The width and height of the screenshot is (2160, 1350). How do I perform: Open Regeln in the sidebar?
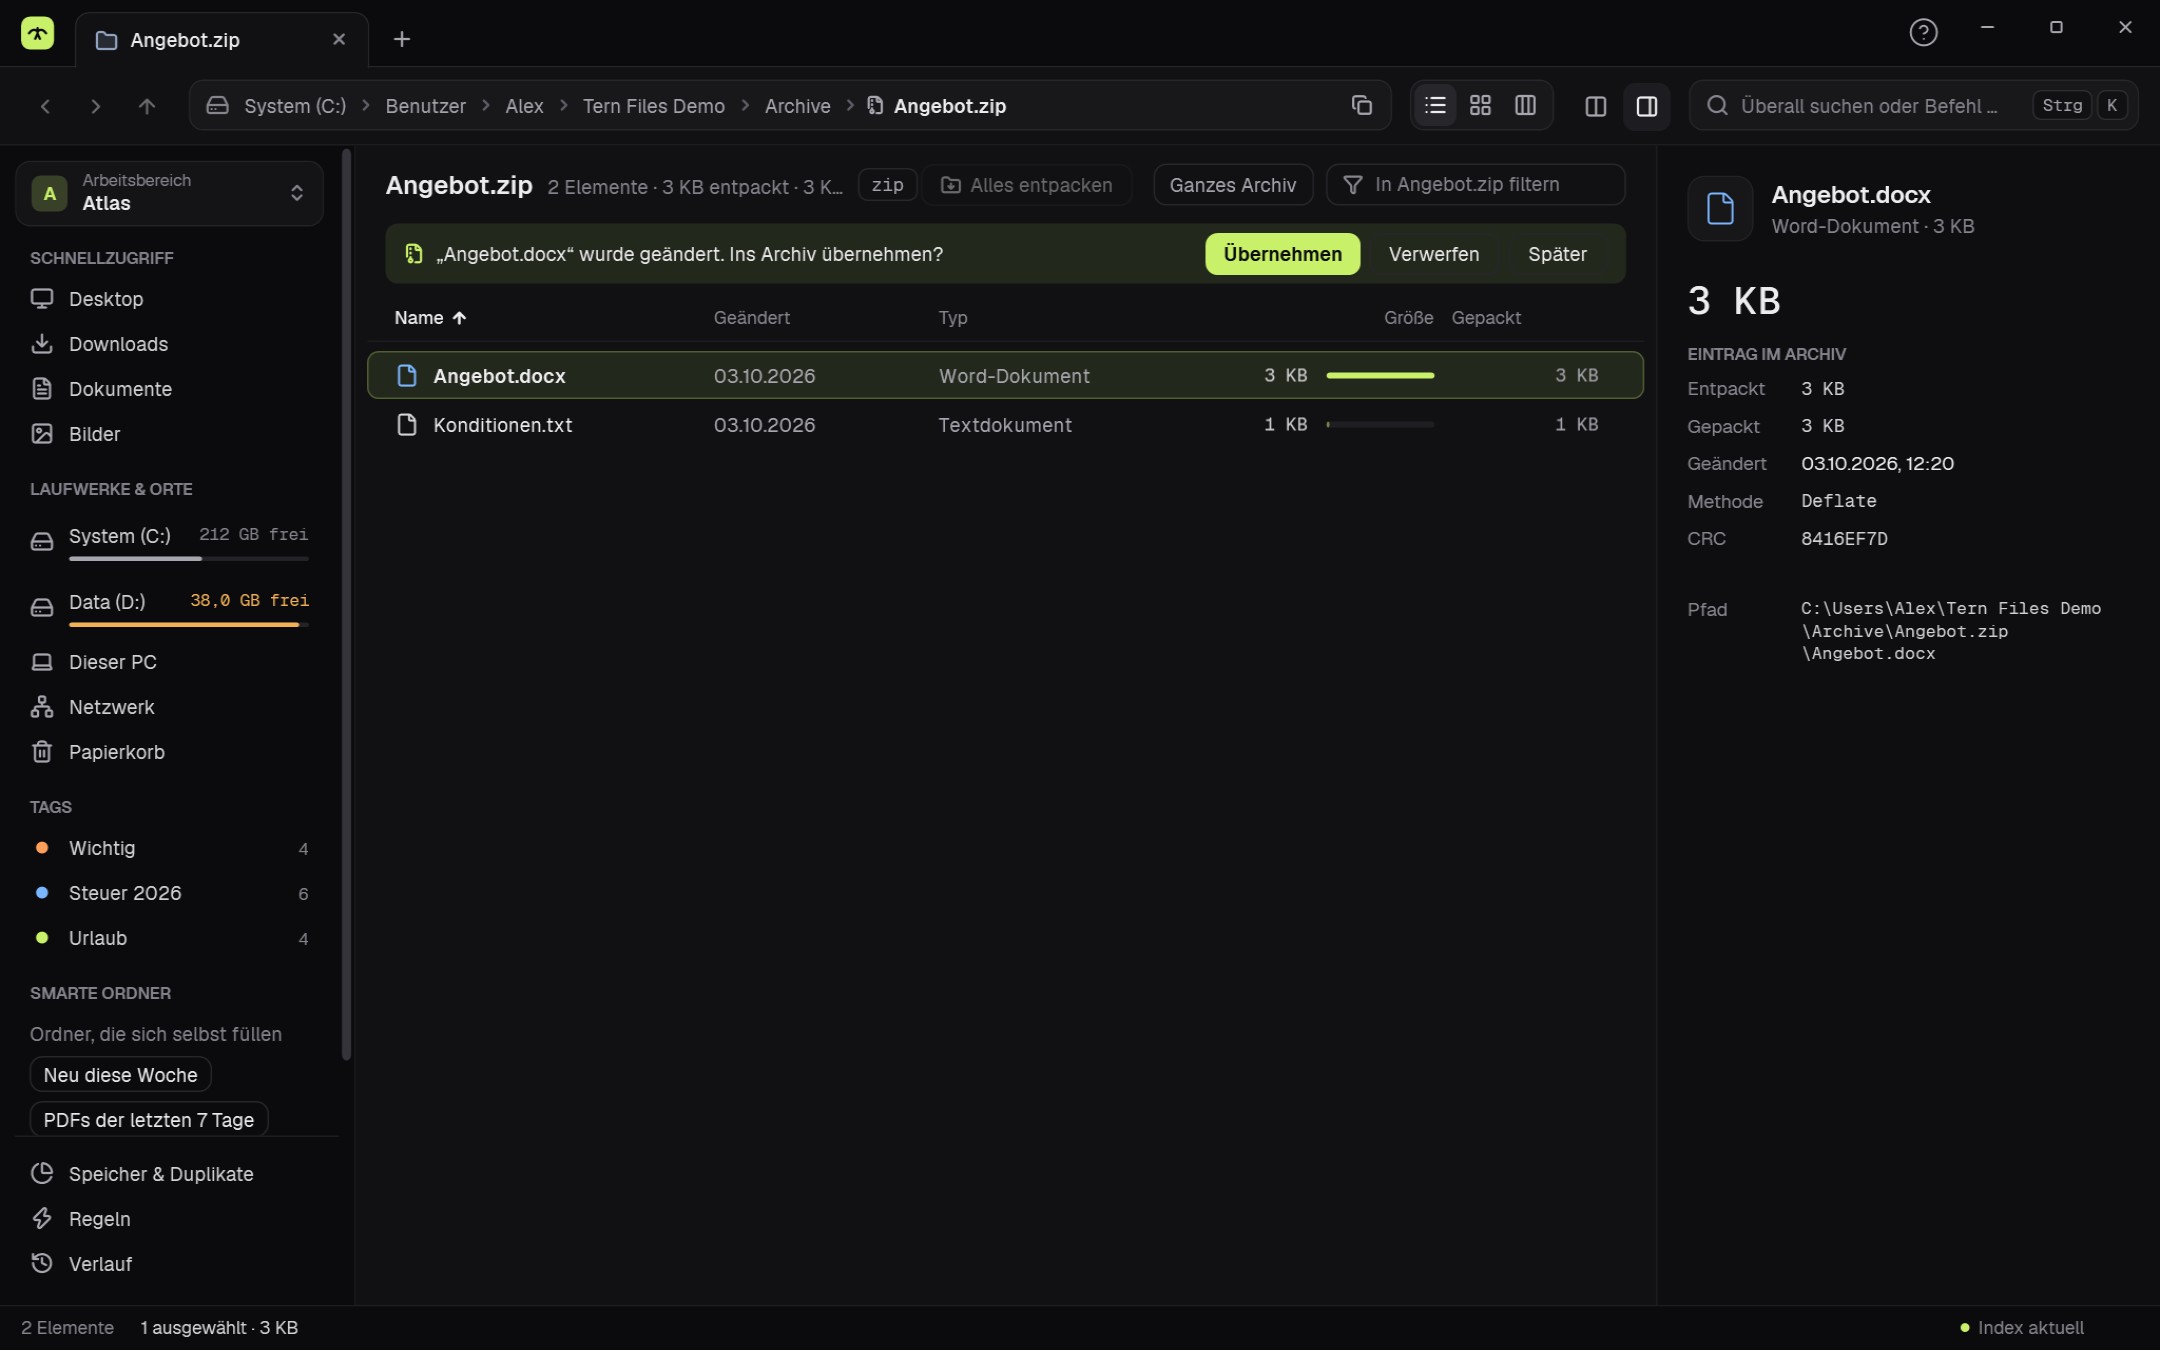click(170, 1219)
